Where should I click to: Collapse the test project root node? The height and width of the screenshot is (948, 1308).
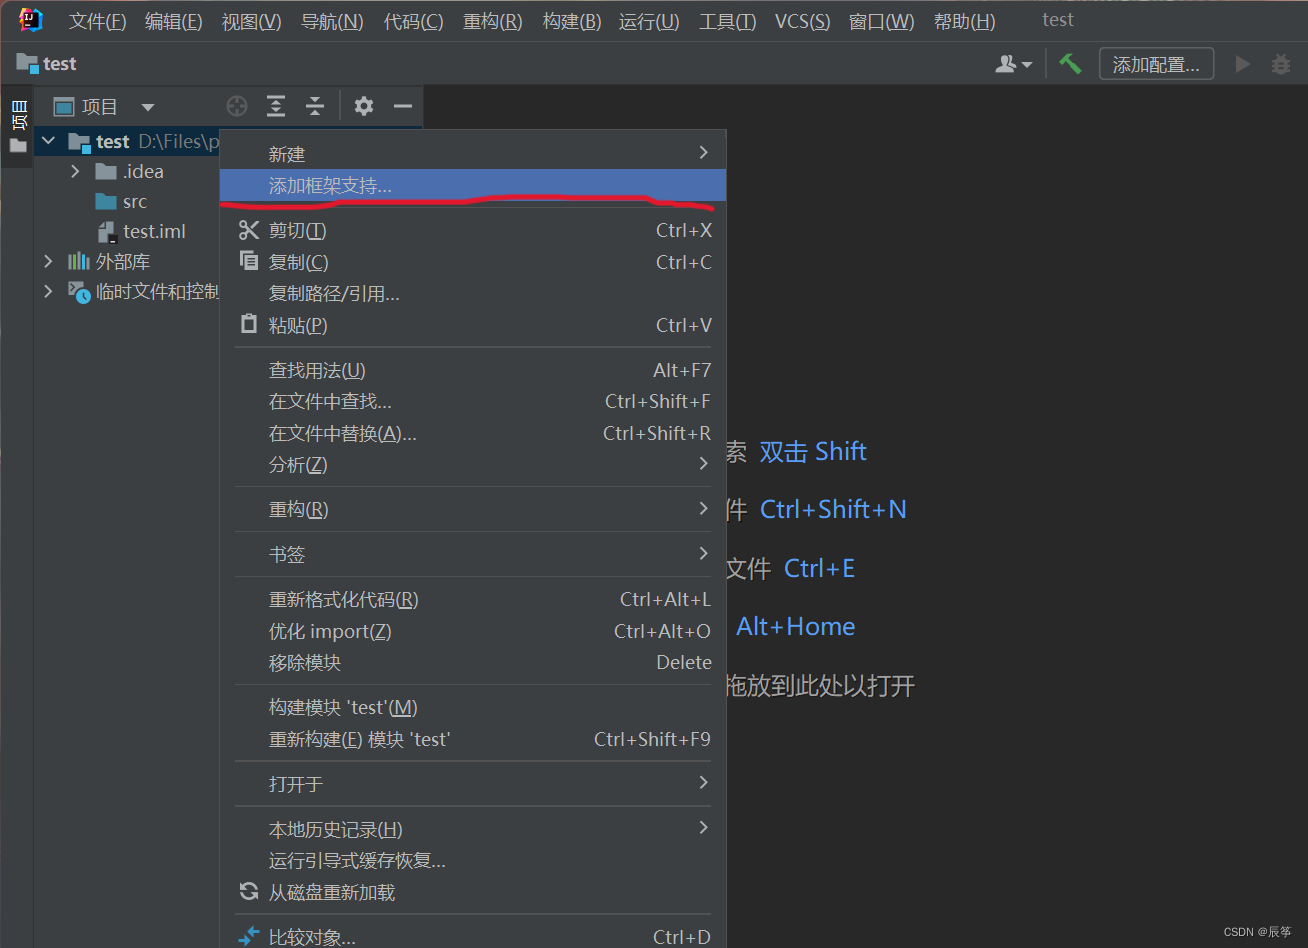tap(48, 141)
